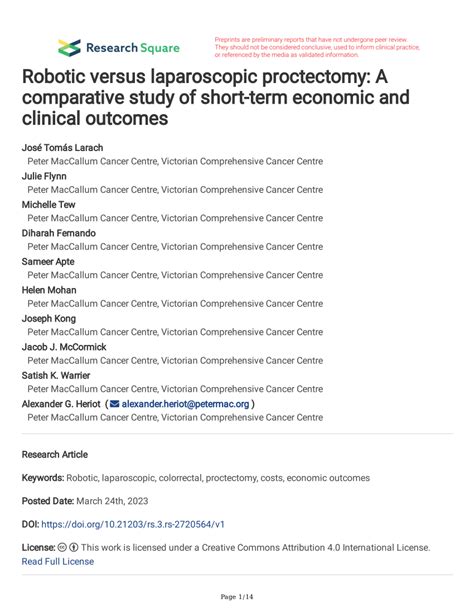Click the Creative Commons CC icon
Image resolution: width=474 pixels, height=613 pixels.
[x=62, y=547]
